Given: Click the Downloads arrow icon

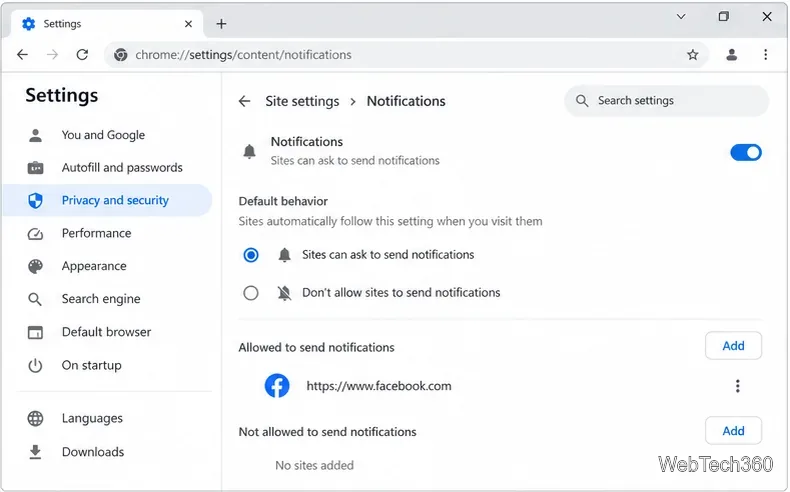Looking at the screenshot, I should coord(35,452).
